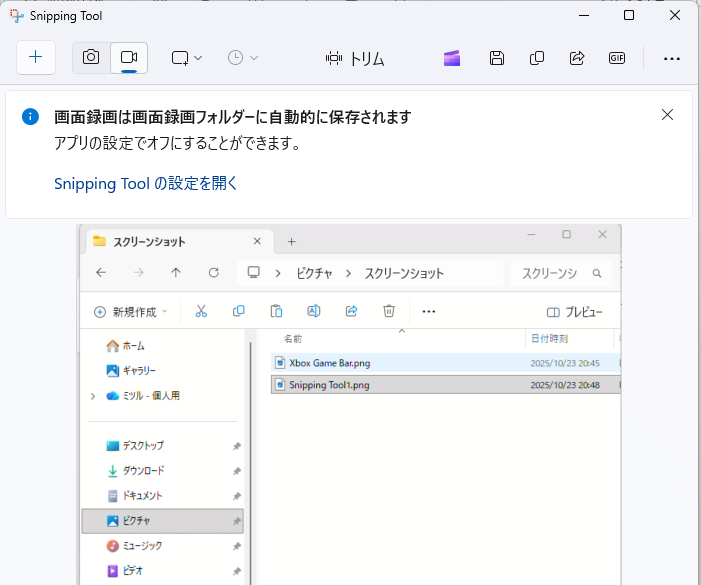Open in Clipchamp video editor icon

point(452,58)
